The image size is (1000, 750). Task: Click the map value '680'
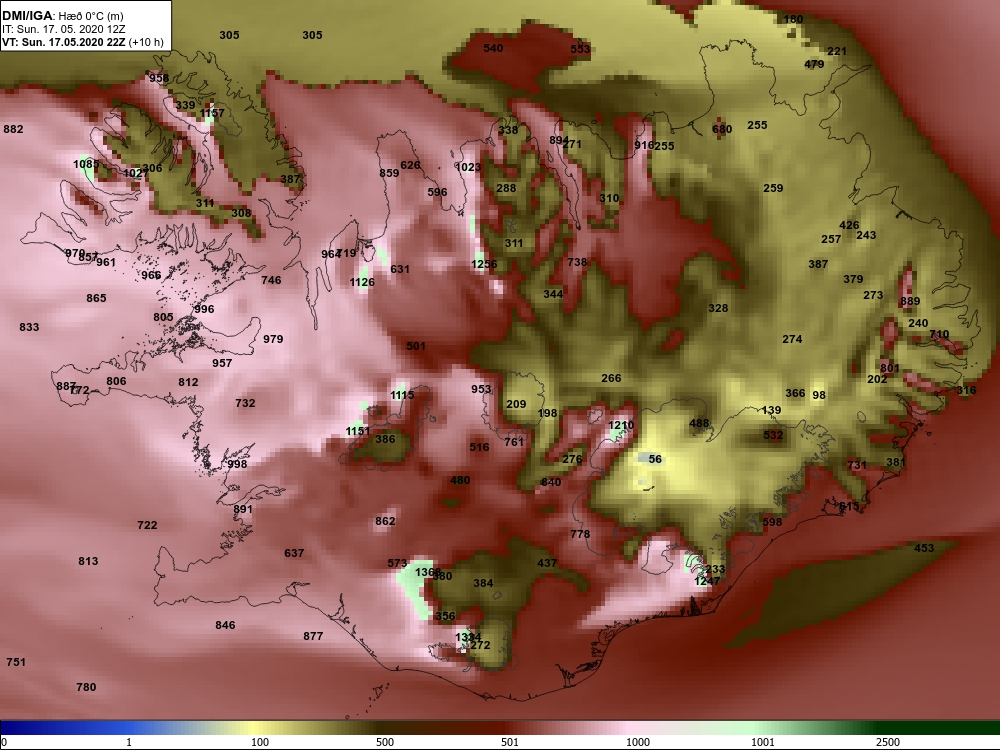(722, 129)
